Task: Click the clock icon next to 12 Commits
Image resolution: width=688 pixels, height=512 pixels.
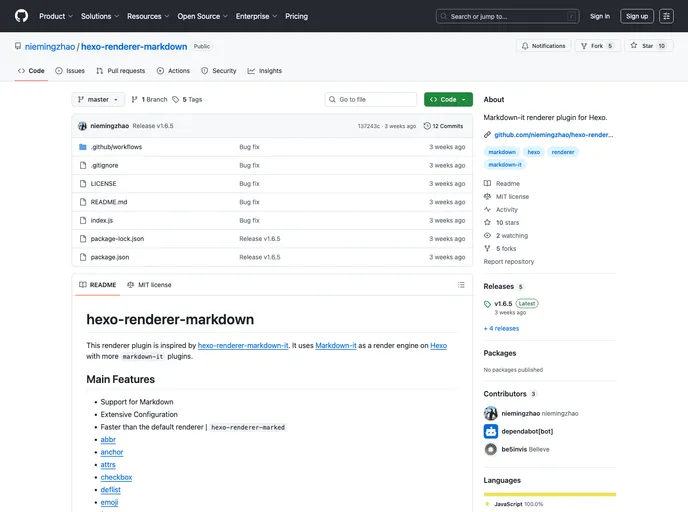Action: pyautogui.click(x=427, y=126)
